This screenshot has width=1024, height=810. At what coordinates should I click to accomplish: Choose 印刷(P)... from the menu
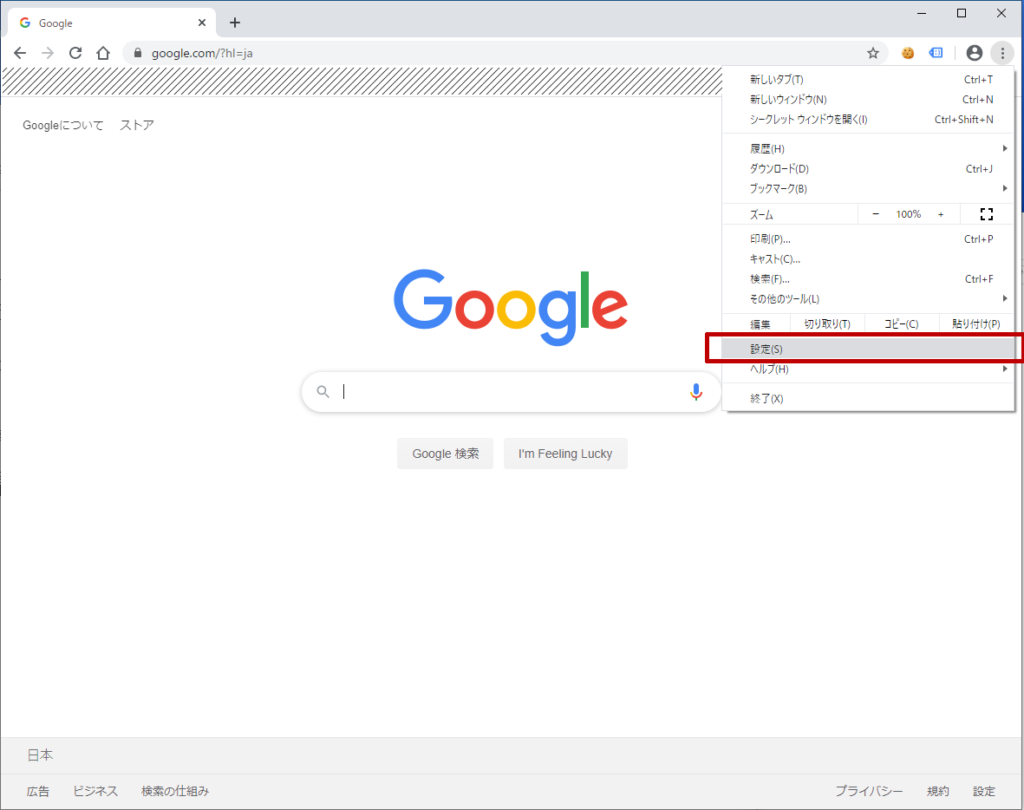868,239
